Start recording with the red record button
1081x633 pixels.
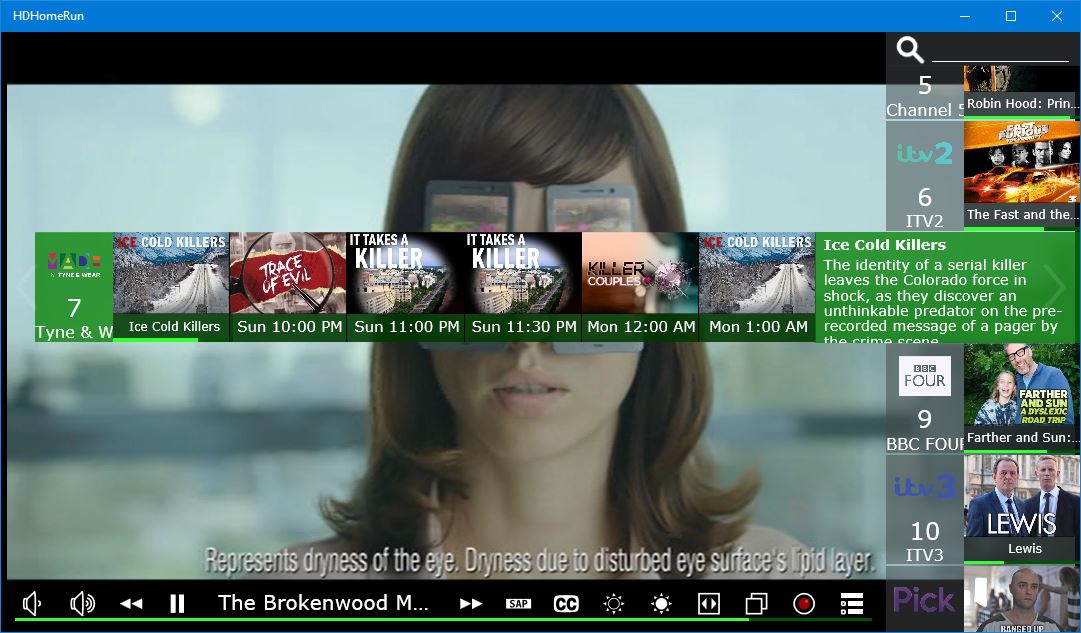click(x=803, y=603)
